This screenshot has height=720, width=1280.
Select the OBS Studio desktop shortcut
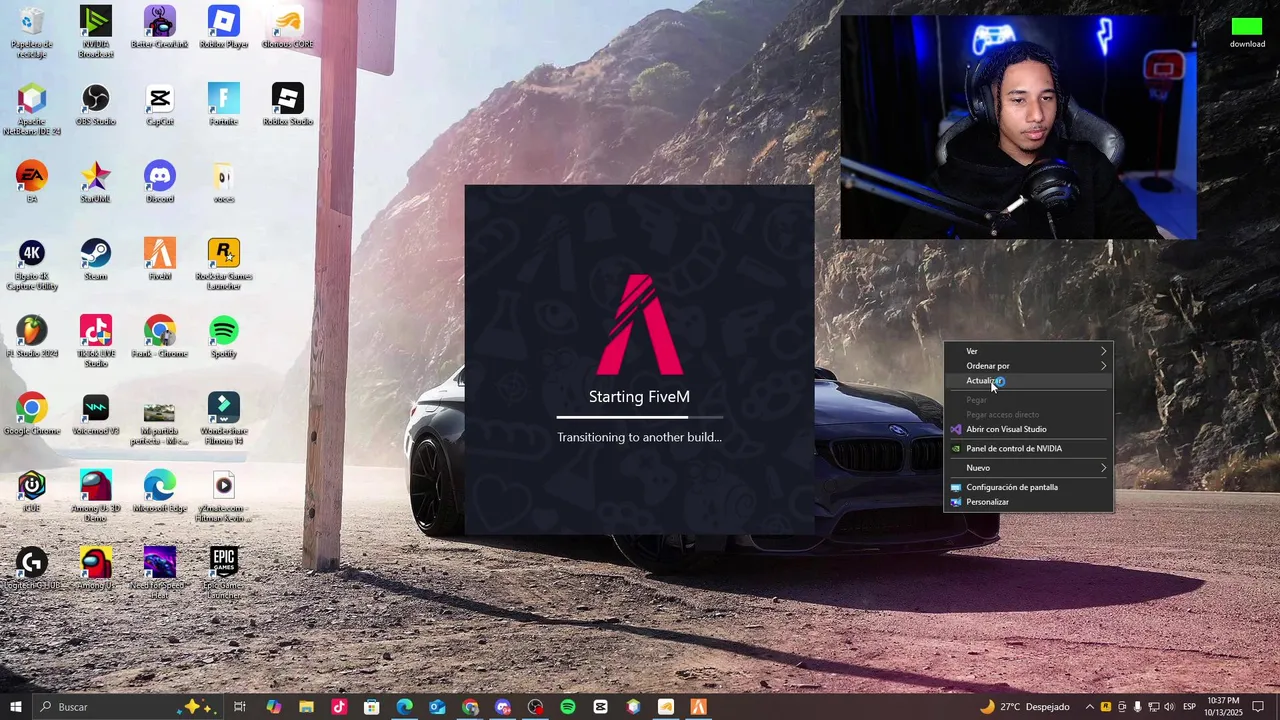(x=96, y=105)
